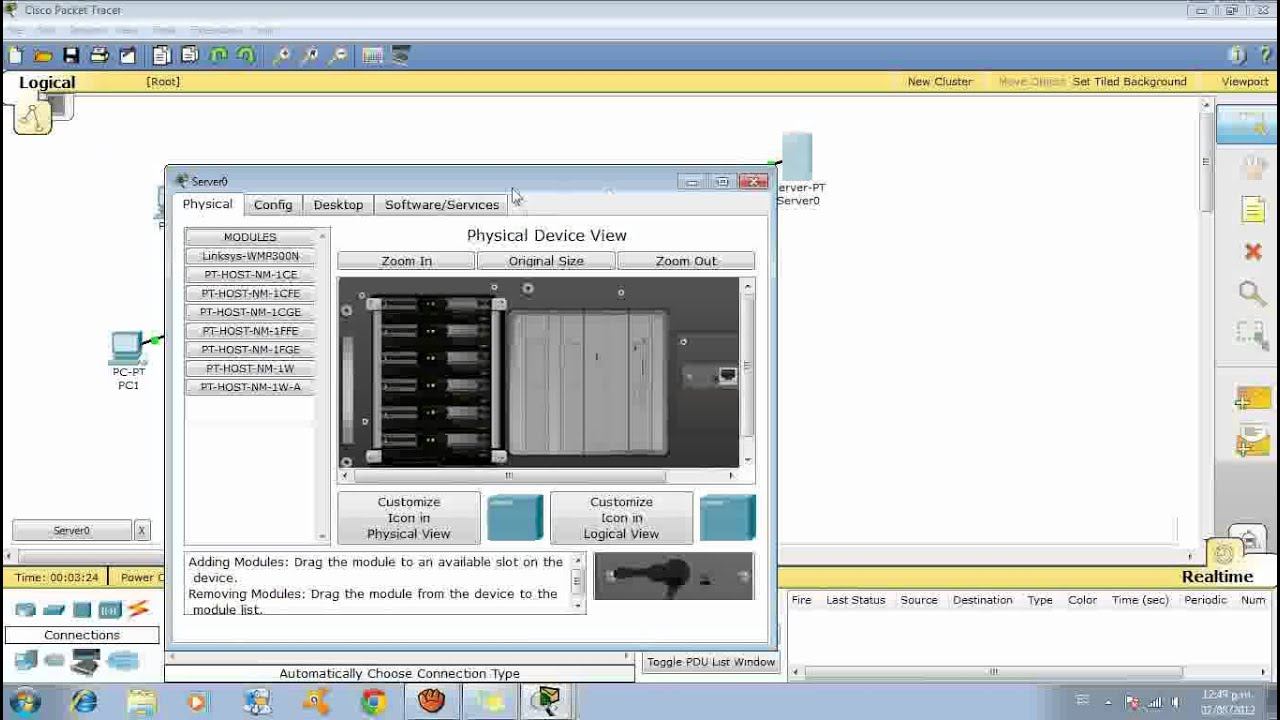Select the Resize Shape tool
The height and width of the screenshot is (720, 1280).
pyautogui.click(x=1251, y=333)
